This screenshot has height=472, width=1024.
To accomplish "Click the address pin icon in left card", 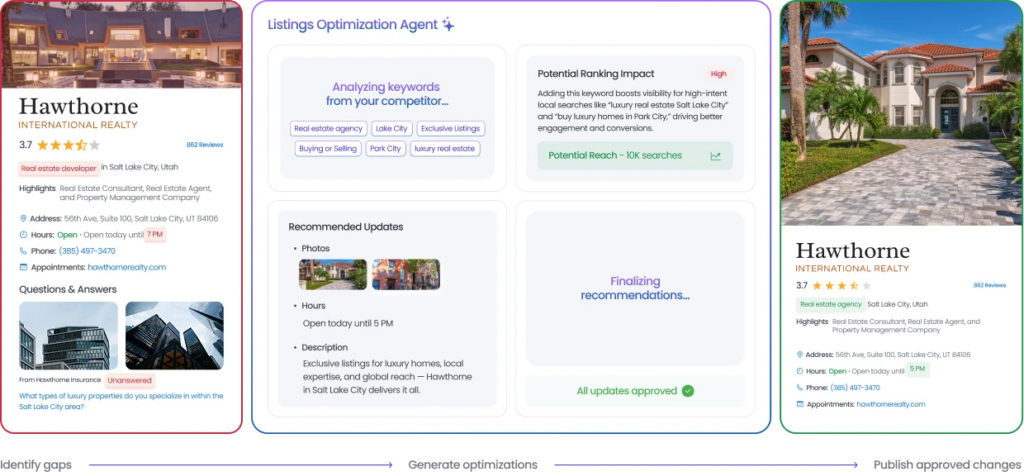I will pos(23,218).
